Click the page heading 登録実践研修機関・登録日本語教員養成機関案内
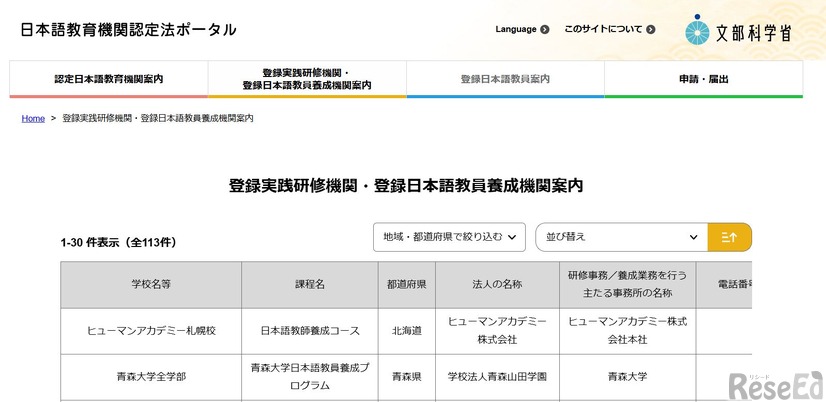Screen dimensions: 826x402 click(406, 186)
